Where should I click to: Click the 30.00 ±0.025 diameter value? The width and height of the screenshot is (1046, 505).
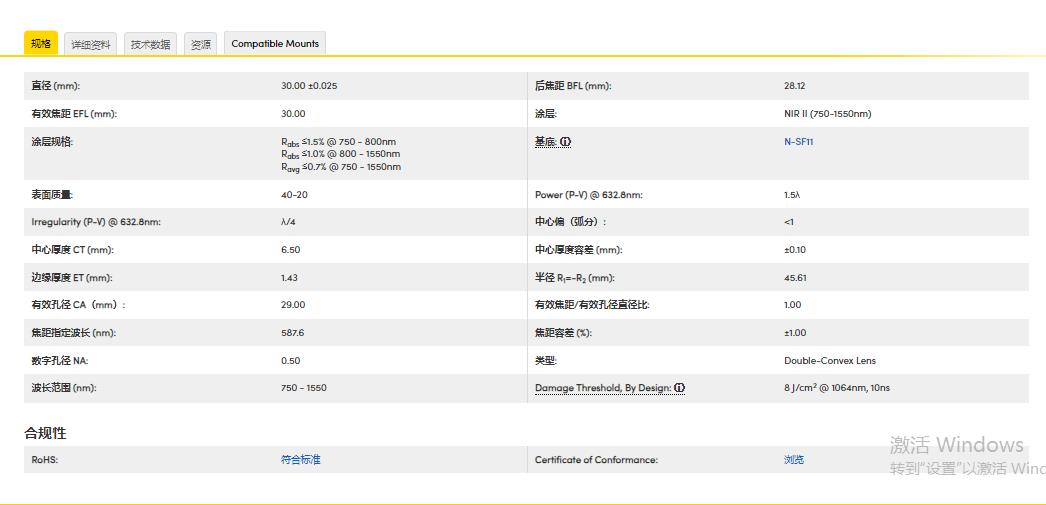click(x=309, y=86)
